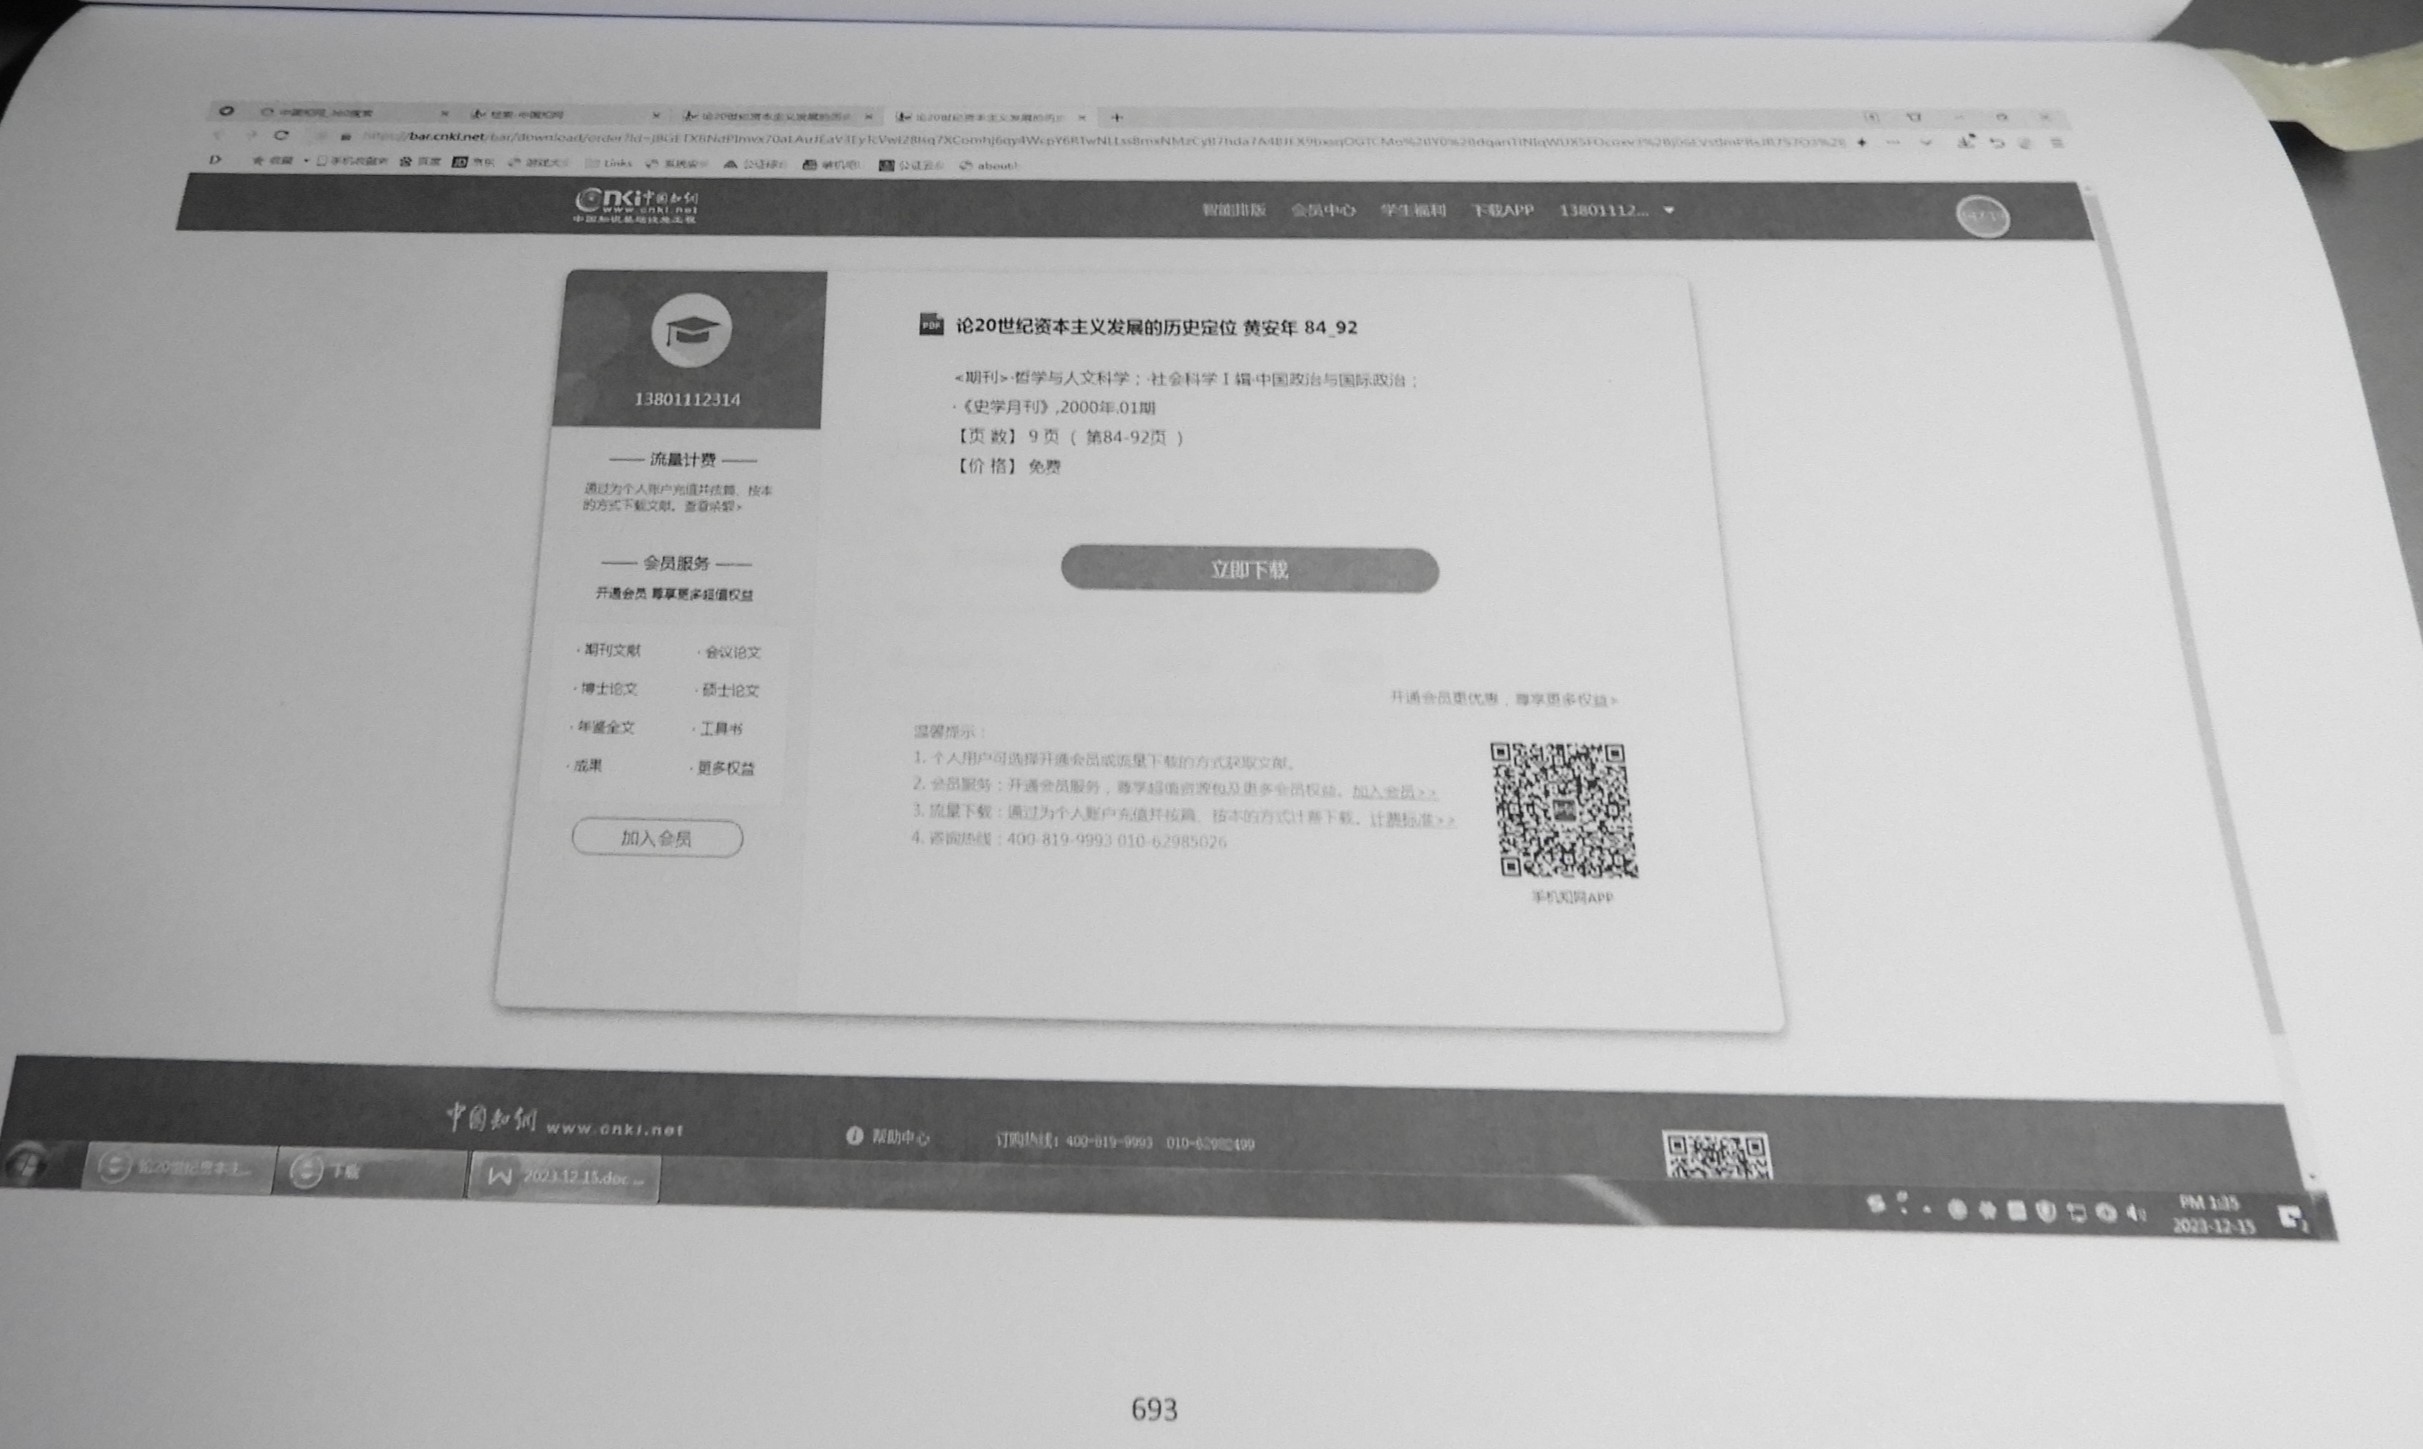Viewport: 2423px width, 1449px height.
Task: Click the 计费标准>> link in tips
Action: pyautogui.click(x=1411, y=819)
